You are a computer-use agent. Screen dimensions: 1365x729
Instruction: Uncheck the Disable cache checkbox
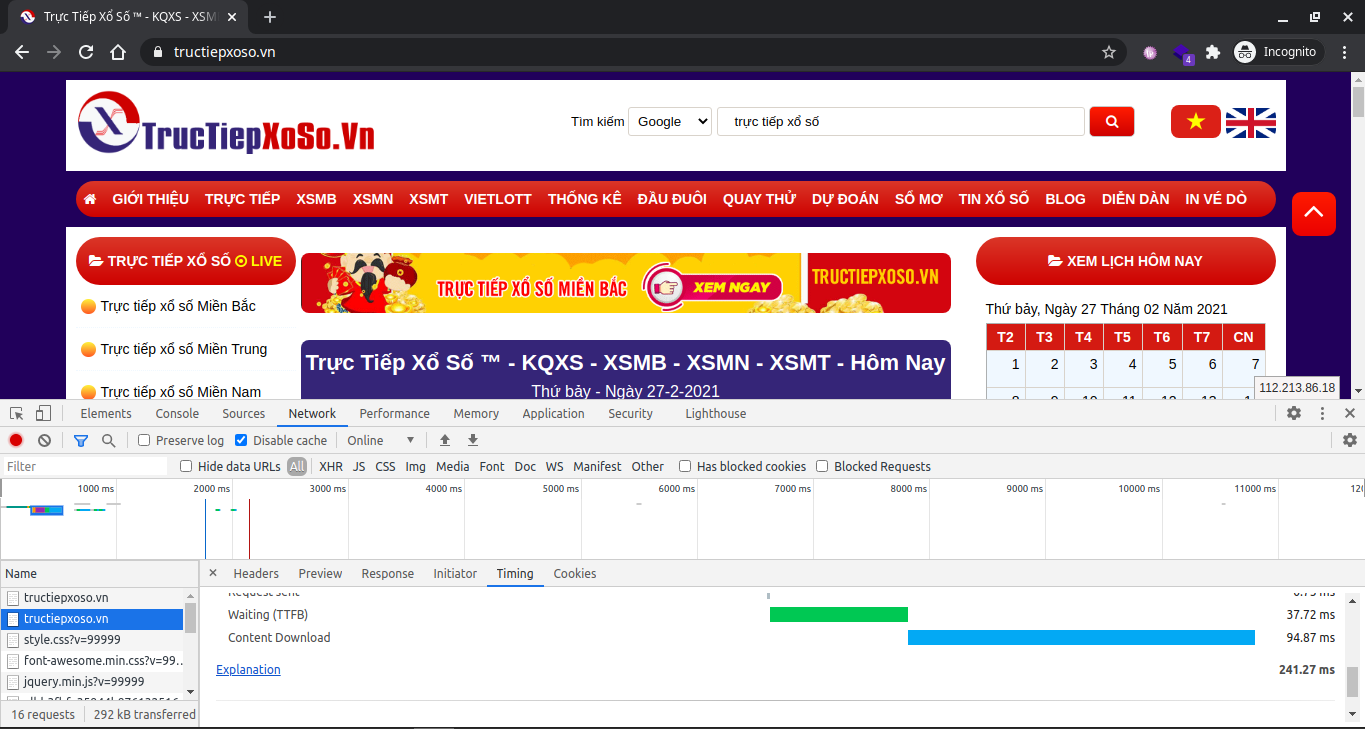coord(241,440)
